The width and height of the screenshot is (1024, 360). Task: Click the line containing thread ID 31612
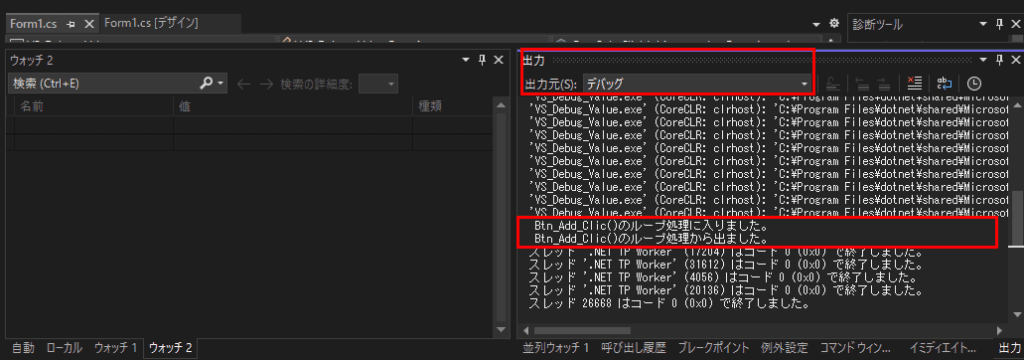pos(725,266)
